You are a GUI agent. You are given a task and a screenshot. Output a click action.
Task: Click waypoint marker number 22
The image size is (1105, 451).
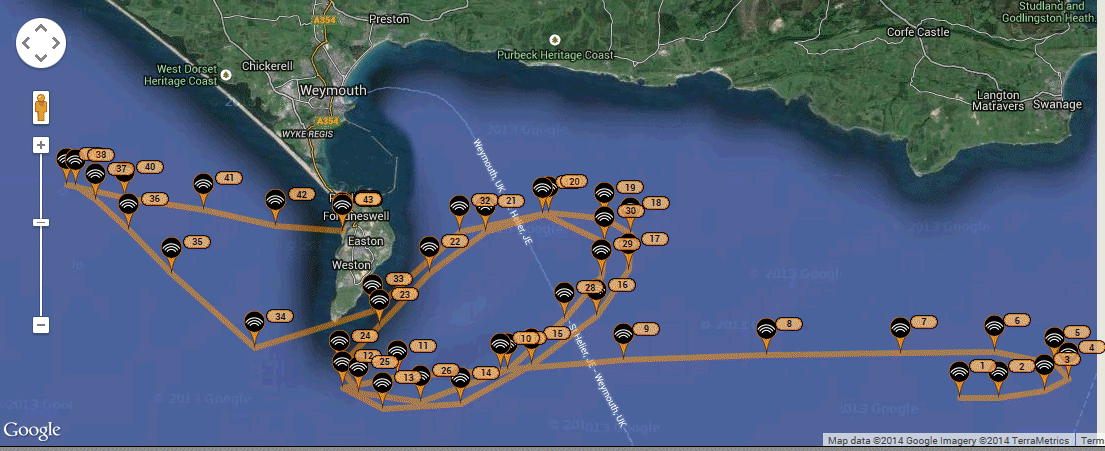(429, 246)
